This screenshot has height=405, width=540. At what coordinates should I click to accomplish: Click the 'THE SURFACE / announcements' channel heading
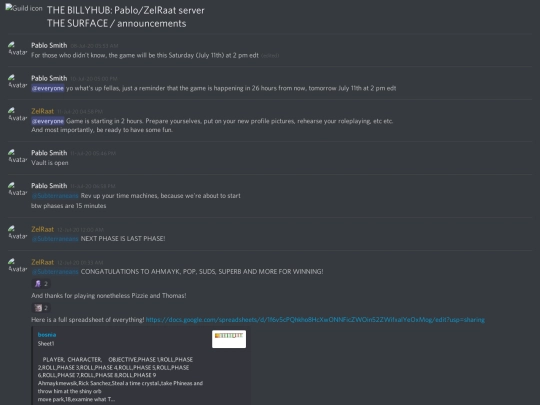[x=116, y=23]
